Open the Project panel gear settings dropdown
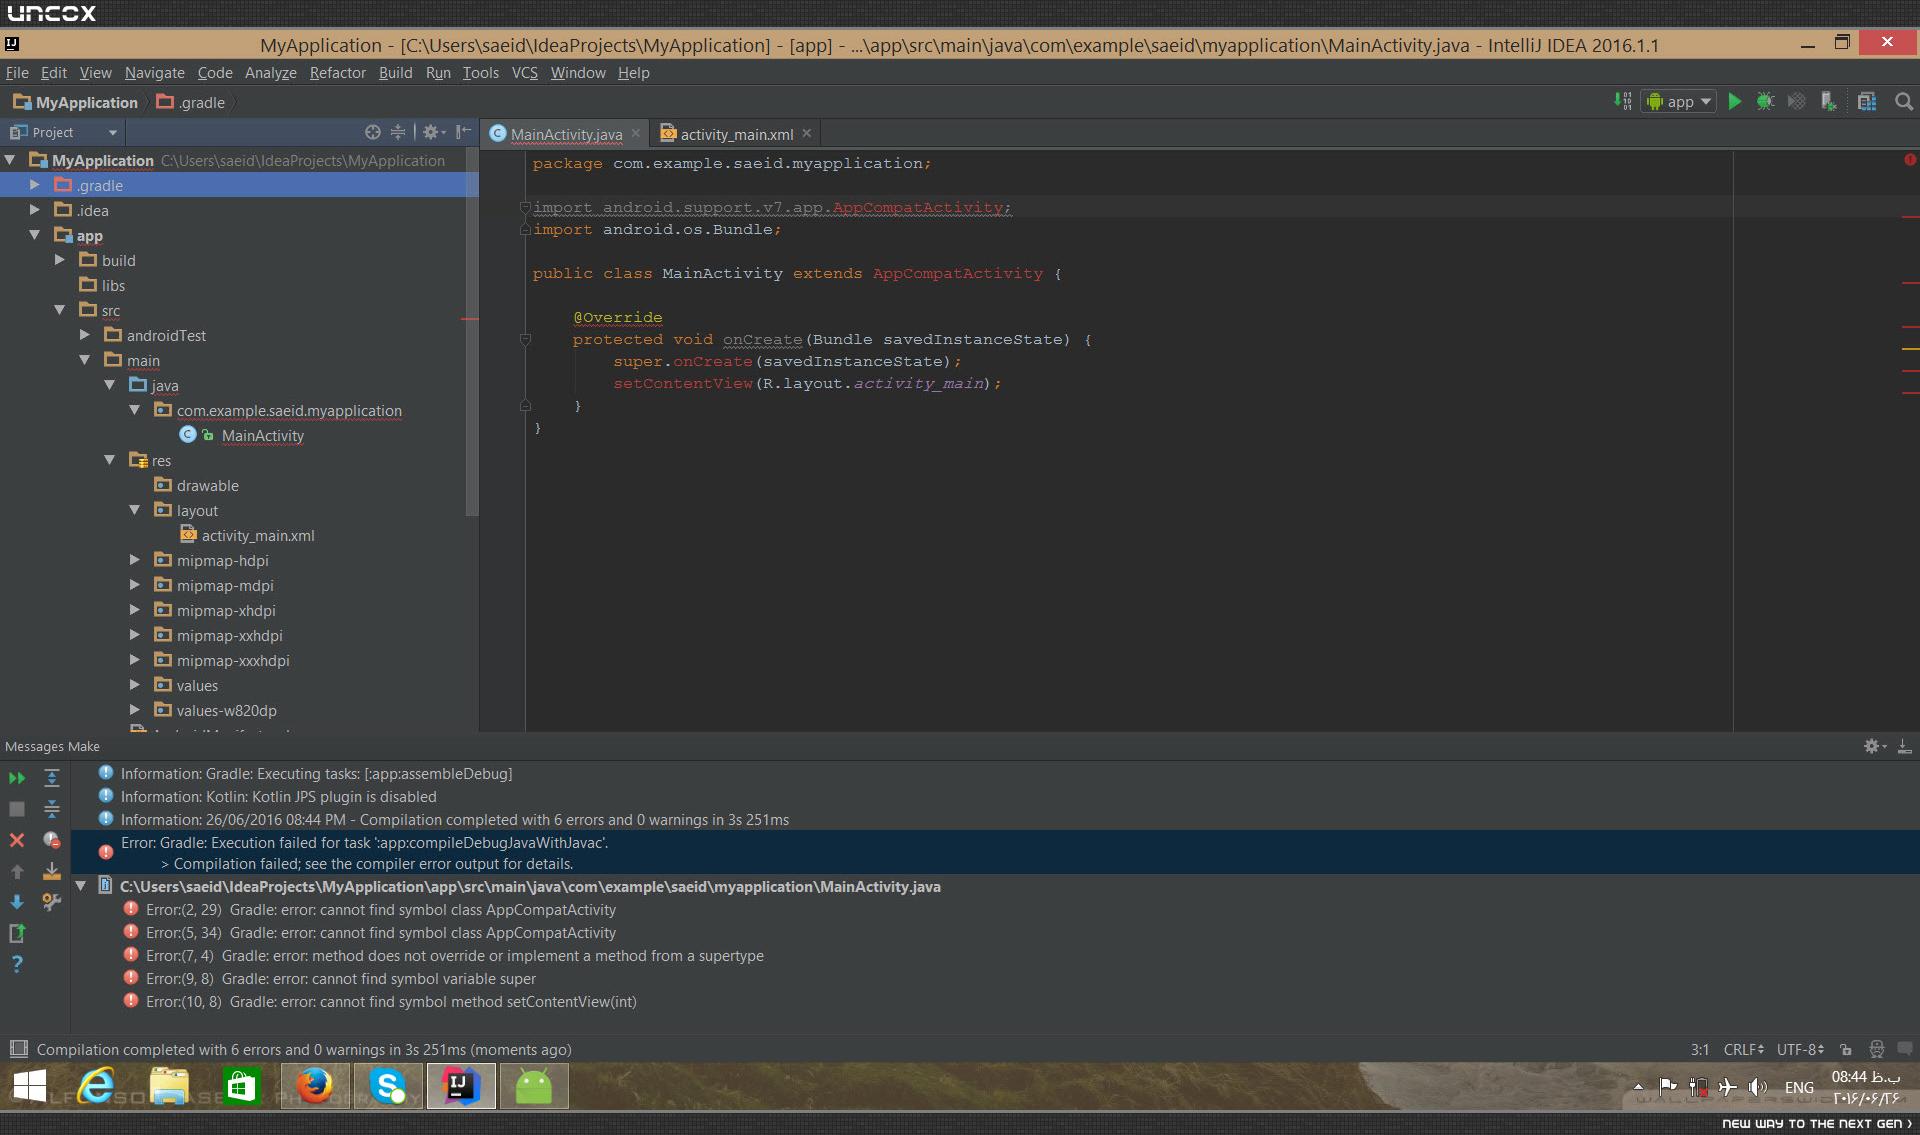The image size is (1920, 1135). (x=434, y=132)
